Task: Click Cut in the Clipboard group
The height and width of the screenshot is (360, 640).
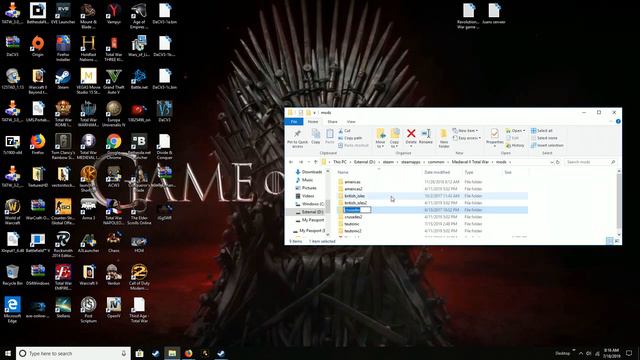Action: point(344,131)
